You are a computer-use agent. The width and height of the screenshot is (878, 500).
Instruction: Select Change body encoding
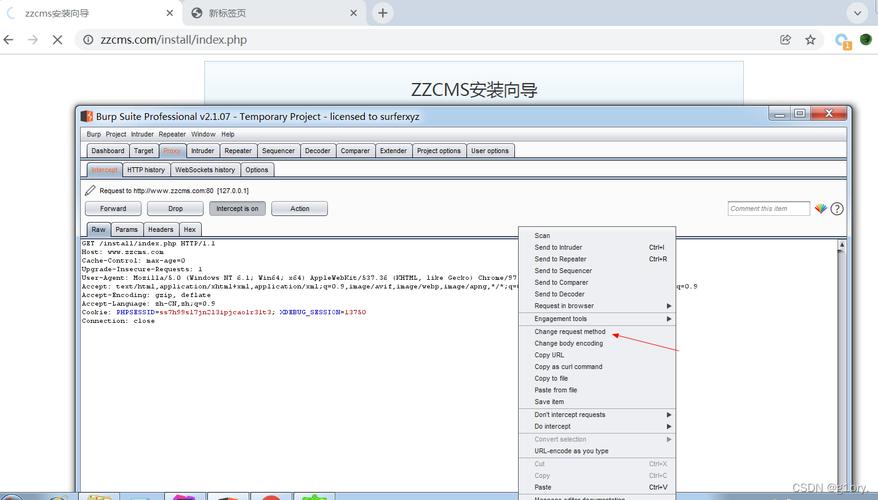pyautogui.click(x=597, y=344)
